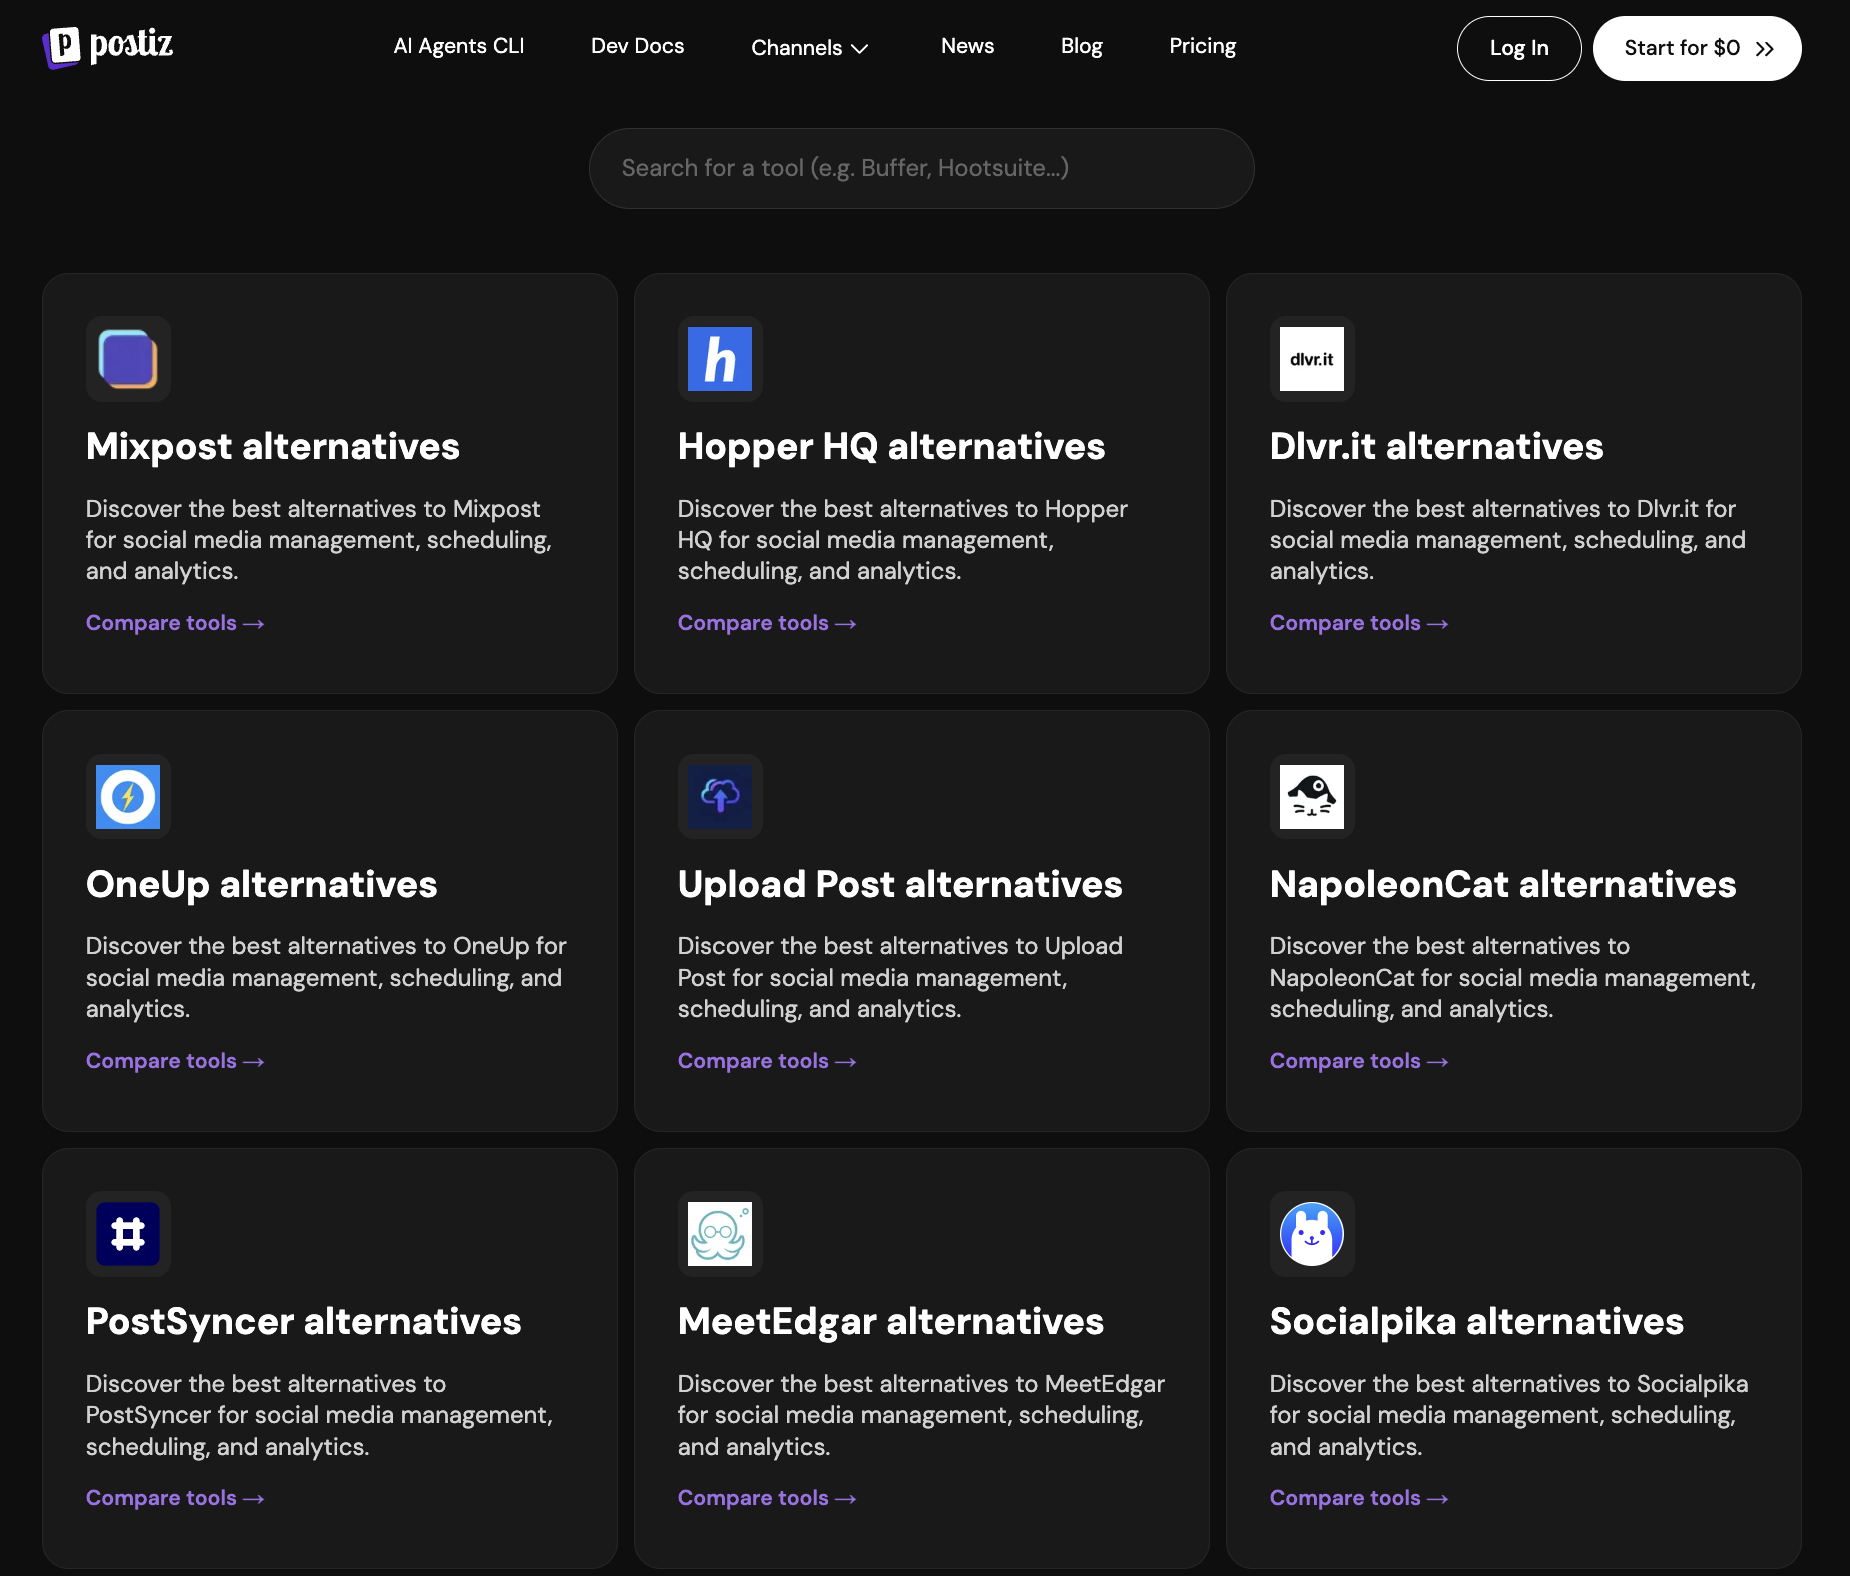Select the OneUp lightning bolt icon
Screen dimensions: 1850x1576
[x=128, y=797]
